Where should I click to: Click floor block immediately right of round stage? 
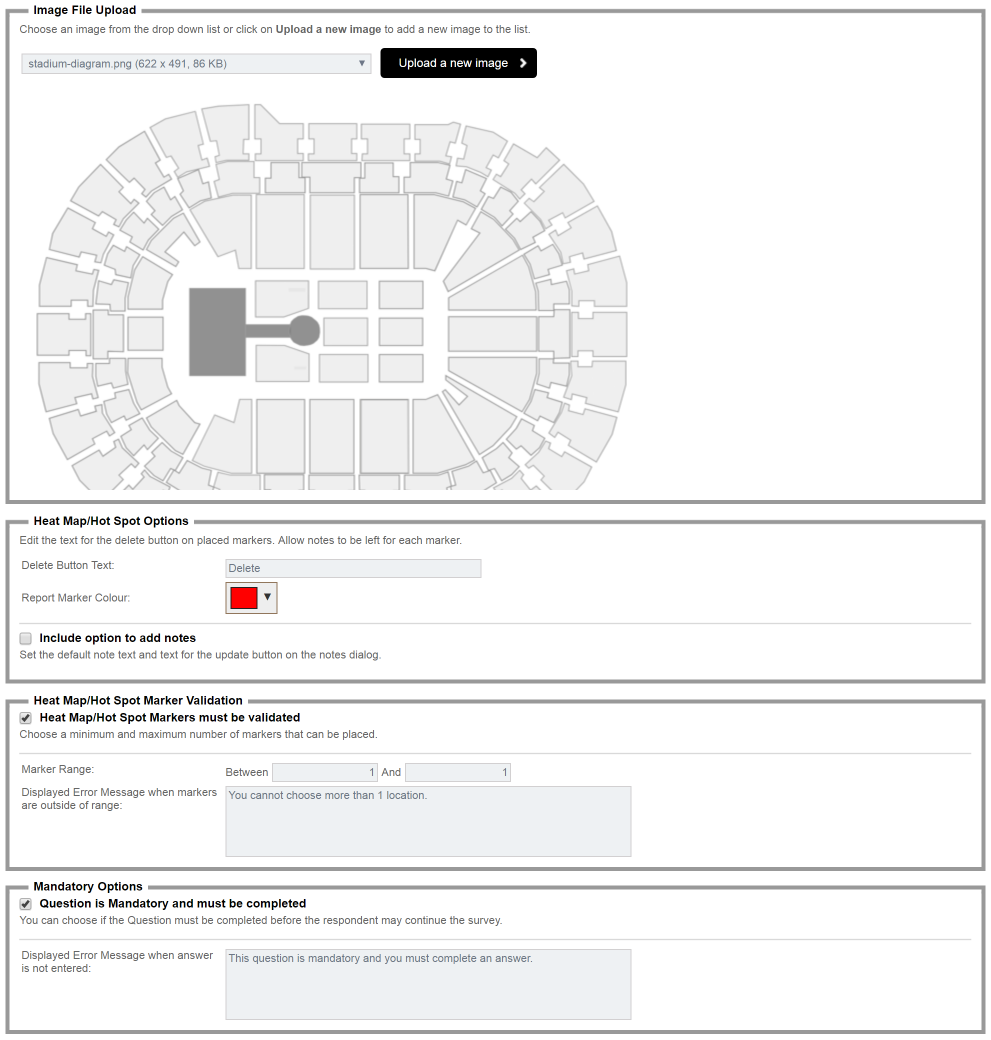coord(345,332)
